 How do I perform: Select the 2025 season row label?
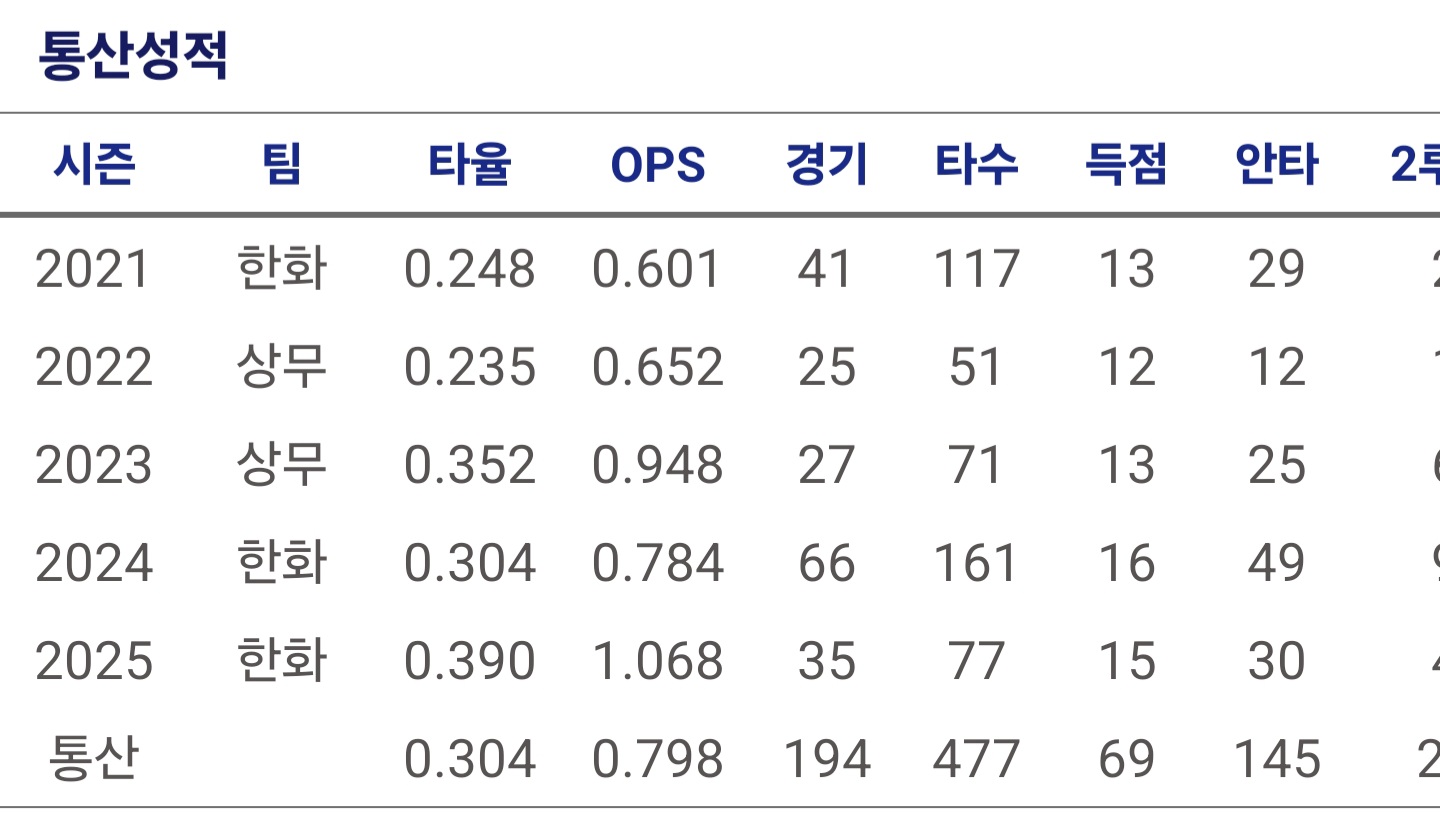click(94, 662)
